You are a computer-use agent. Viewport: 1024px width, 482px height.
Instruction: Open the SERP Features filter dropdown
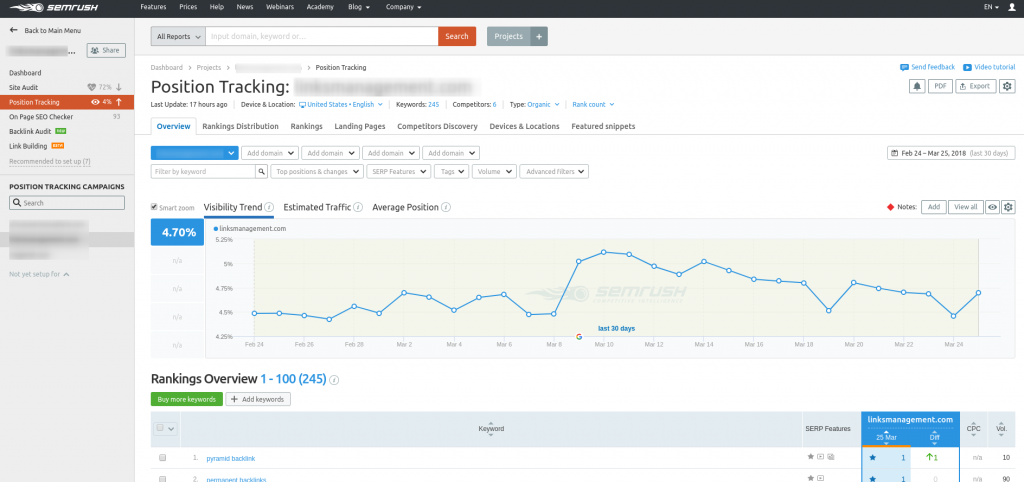398,171
